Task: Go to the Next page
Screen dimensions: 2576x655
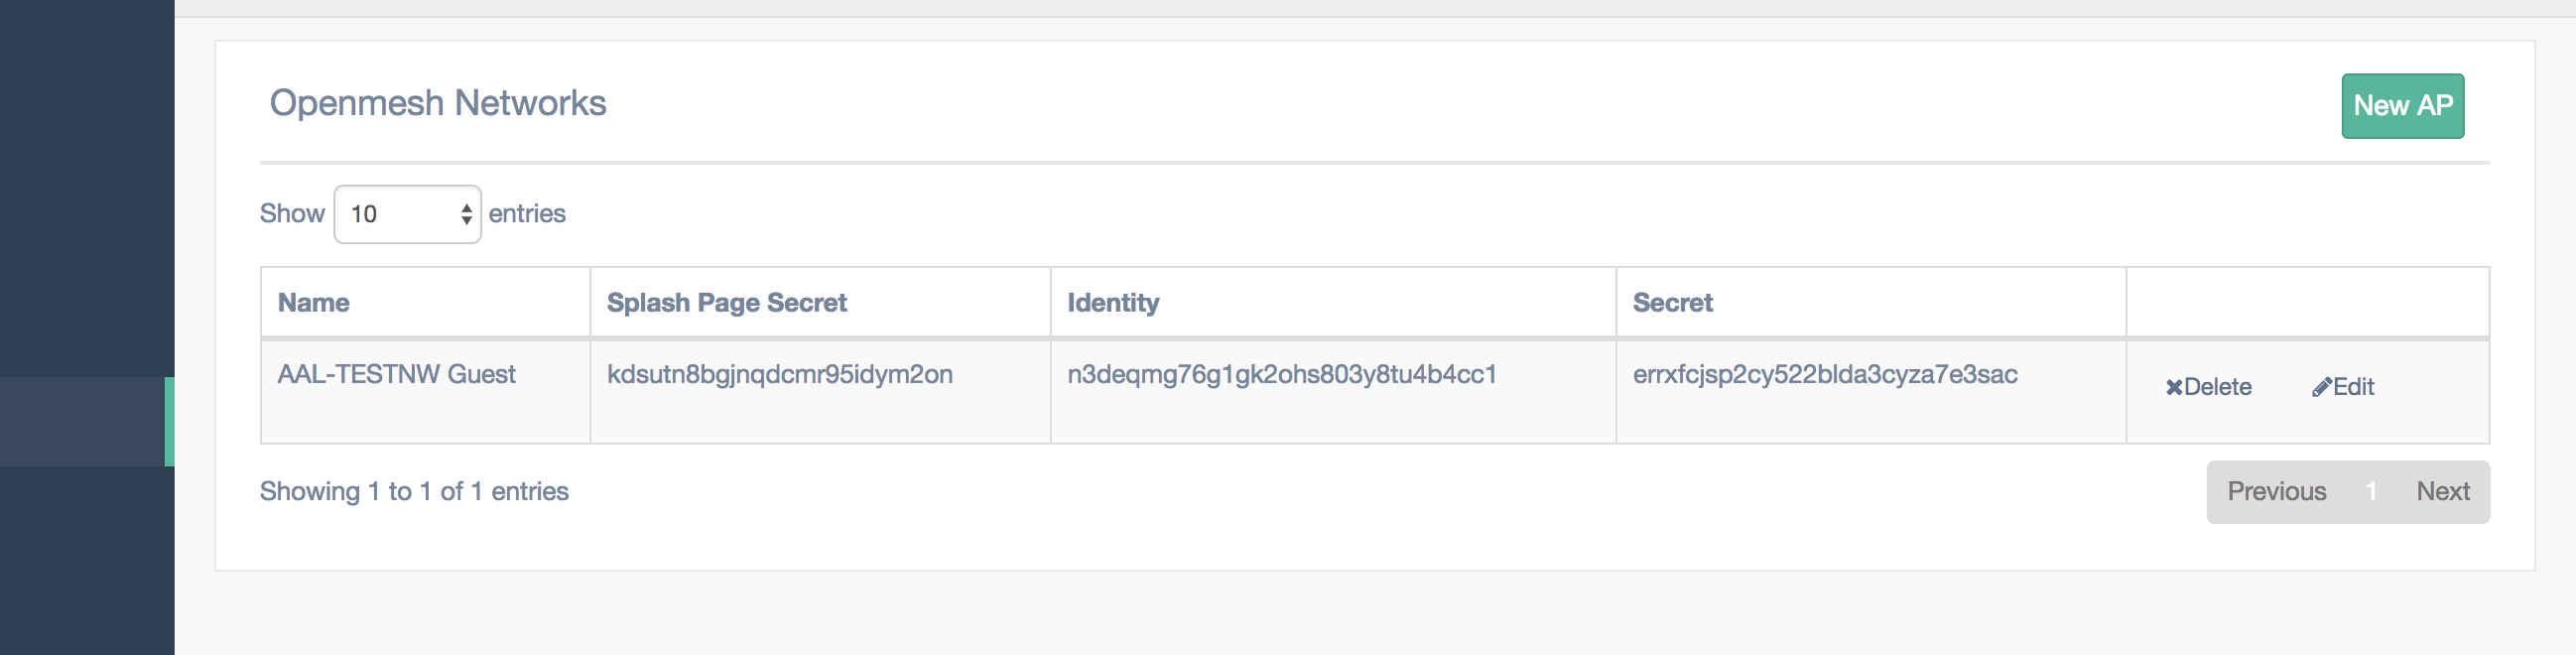Action: pyautogui.click(x=2442, y=491)
